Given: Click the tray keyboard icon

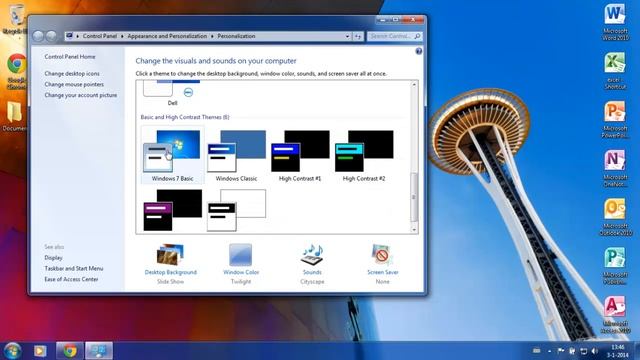Looking at the screenshot, I should (x=537, y=351).
